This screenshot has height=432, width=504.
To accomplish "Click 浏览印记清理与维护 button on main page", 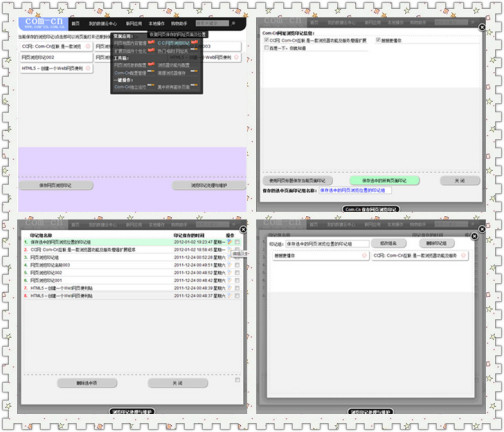I will 209,185.
